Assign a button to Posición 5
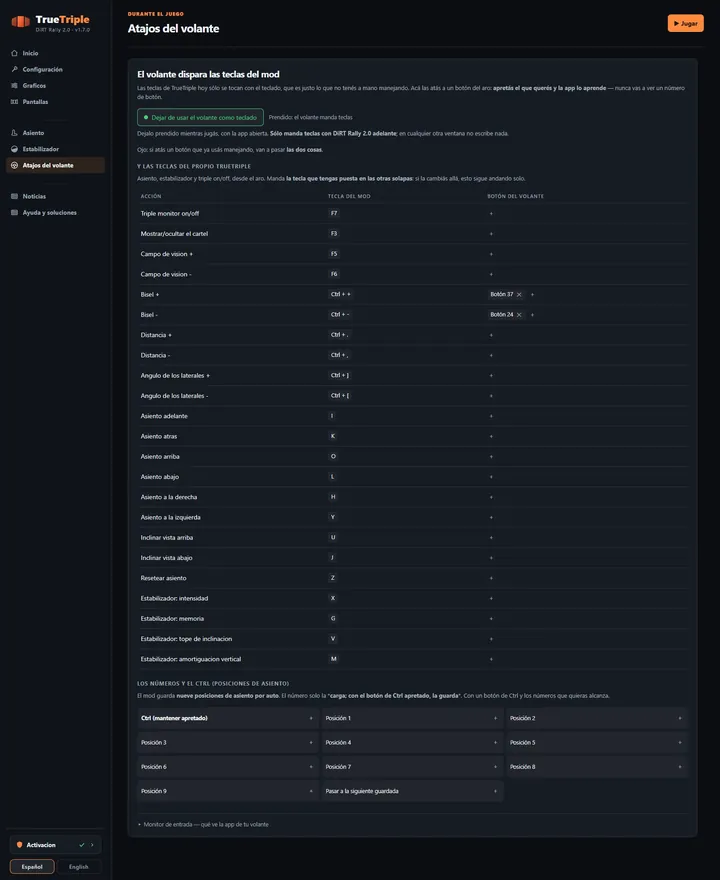This screenshot has height=880, width=720. pyautogui.click(x=680, y=742)
